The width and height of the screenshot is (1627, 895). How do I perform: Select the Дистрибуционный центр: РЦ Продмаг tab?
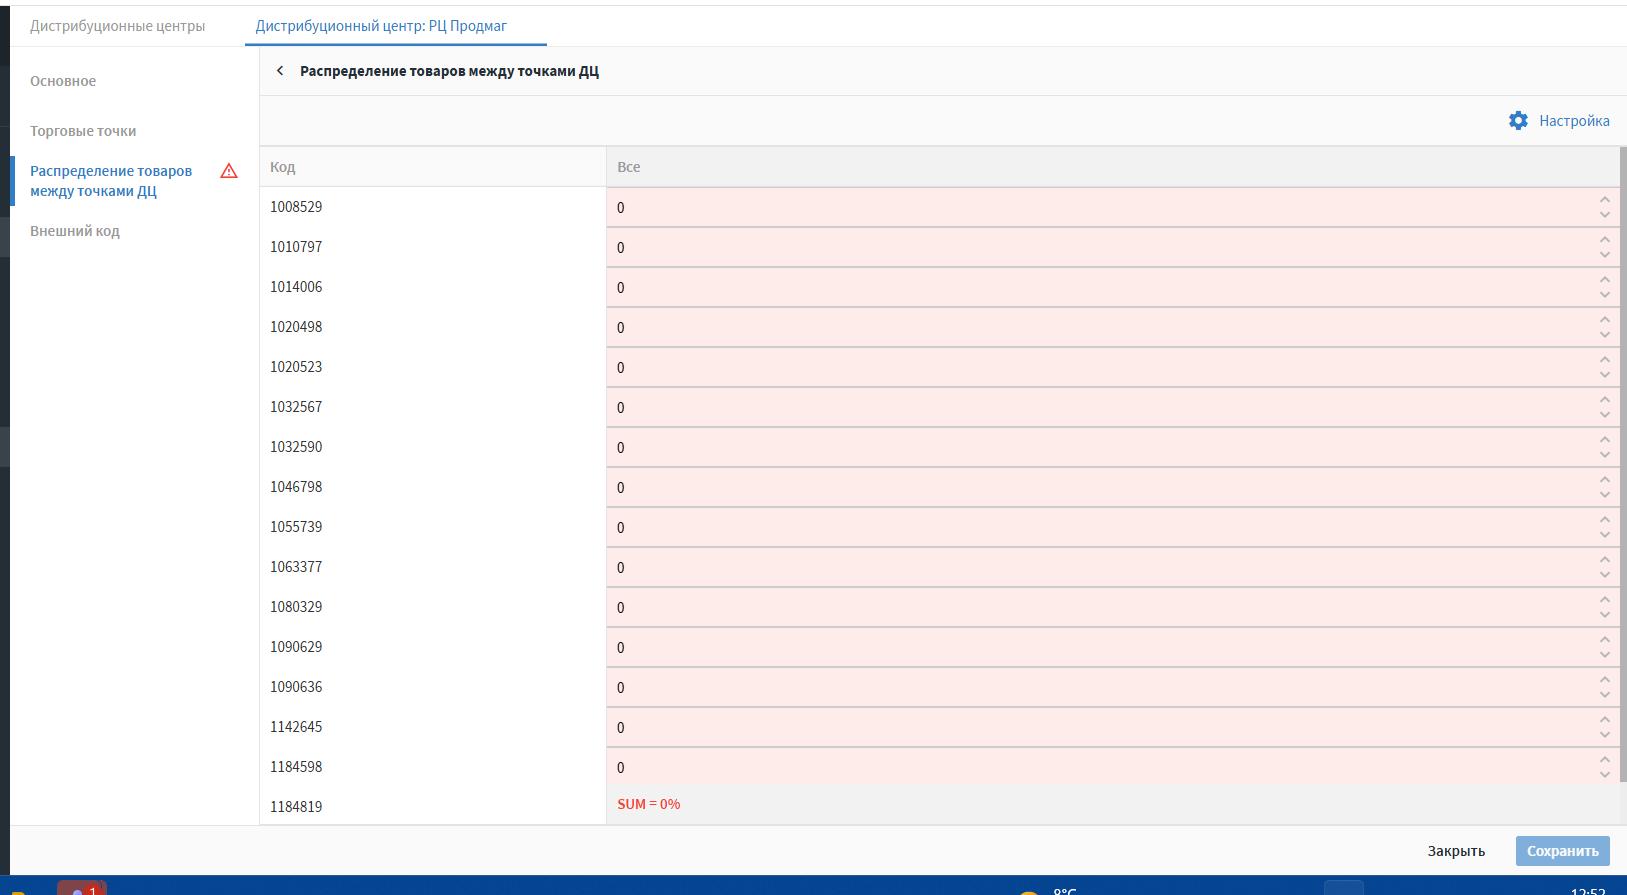tap(381, 26)
